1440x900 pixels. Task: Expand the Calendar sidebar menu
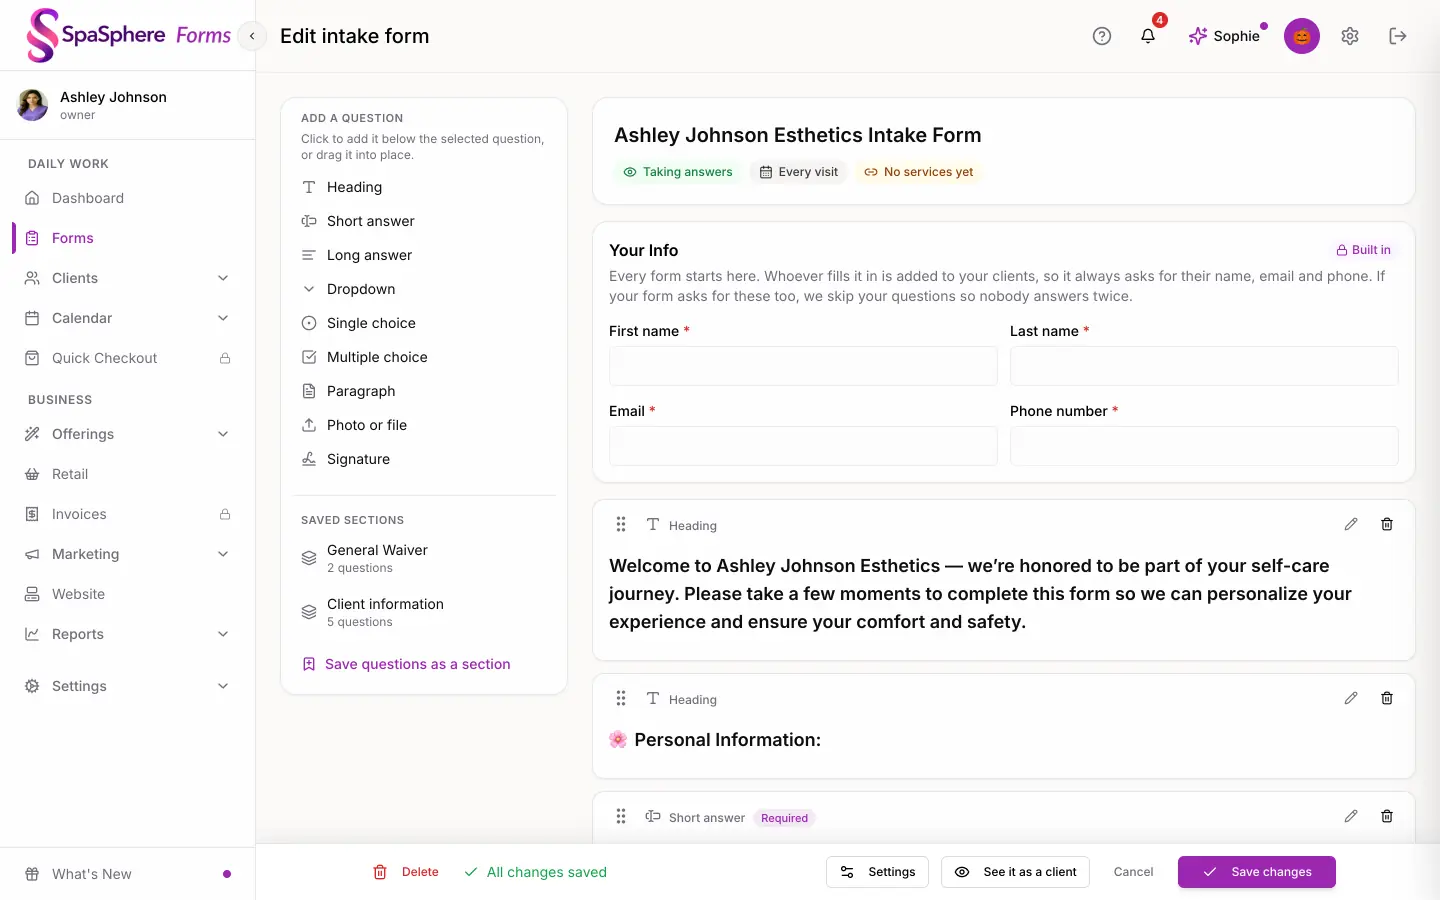[x=128, y=318]
